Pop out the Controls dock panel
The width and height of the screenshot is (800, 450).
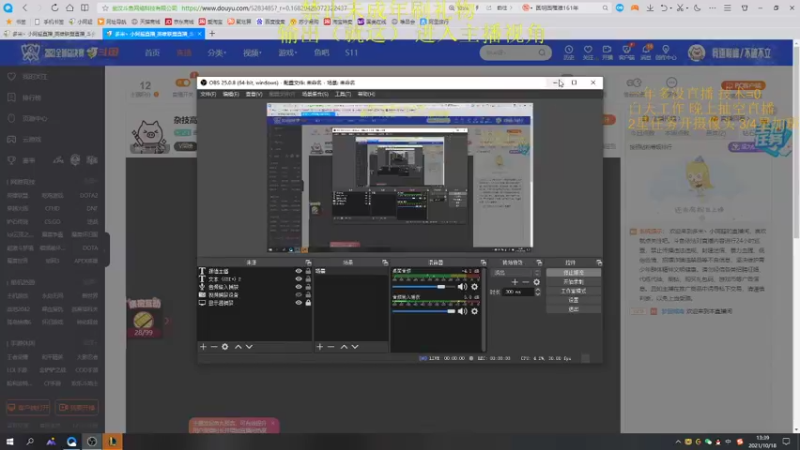click(599, 262)
